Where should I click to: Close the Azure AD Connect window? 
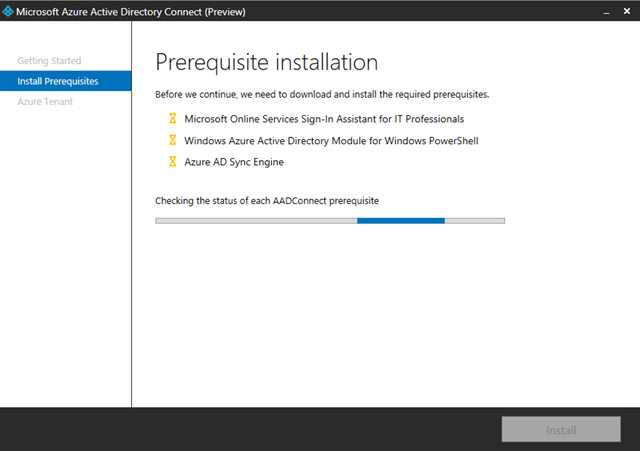click(627, 11)
